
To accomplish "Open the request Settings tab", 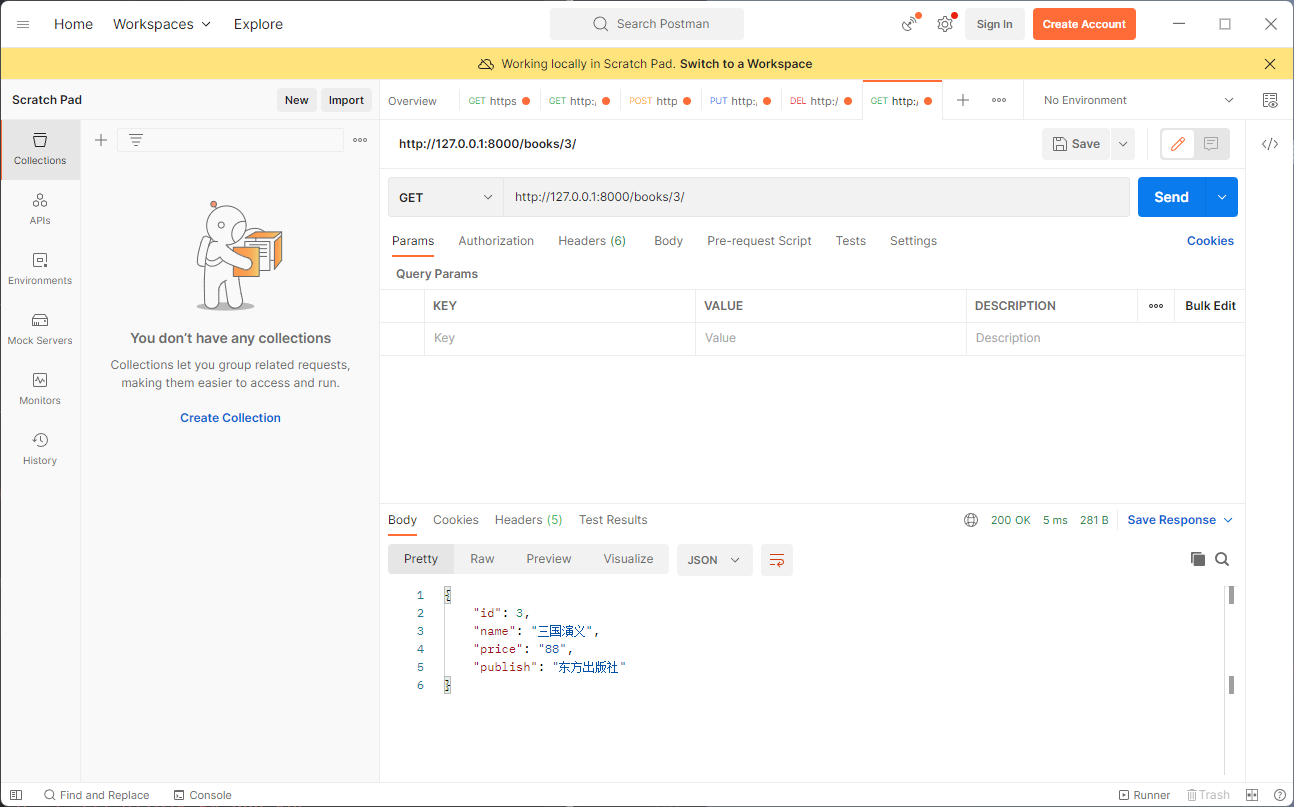I will [913, 241].
